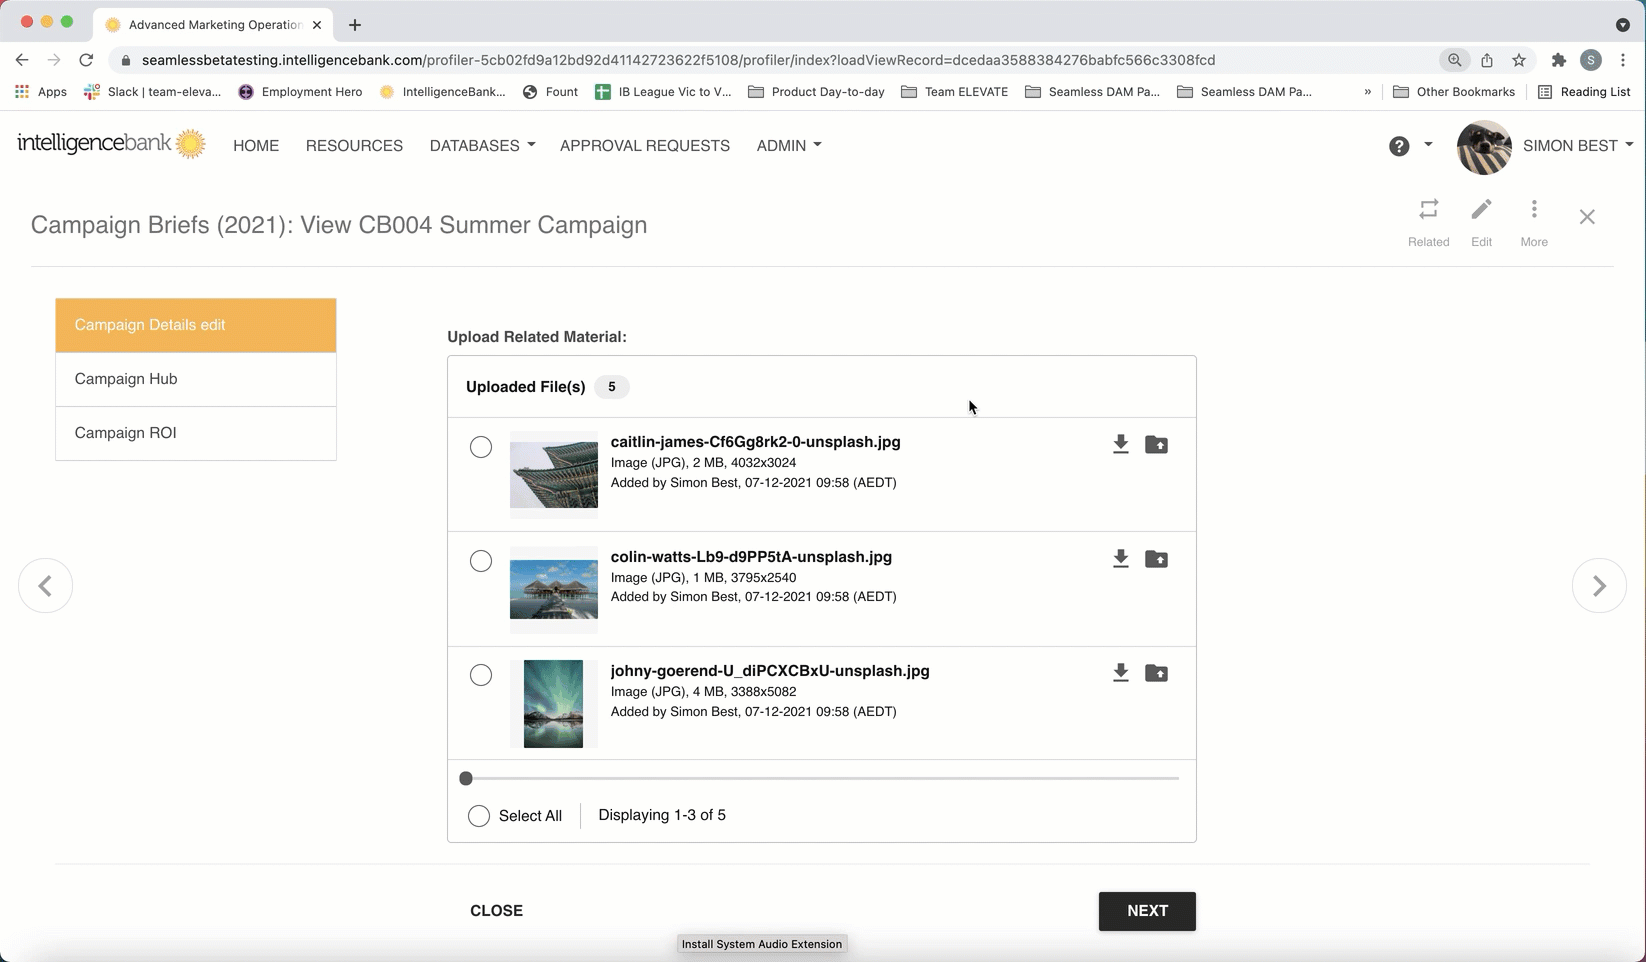The width and height of the screenshot is (1646, 962).
Task: Click folder upload icon for colin-watts file
Action: (1156, 559)
